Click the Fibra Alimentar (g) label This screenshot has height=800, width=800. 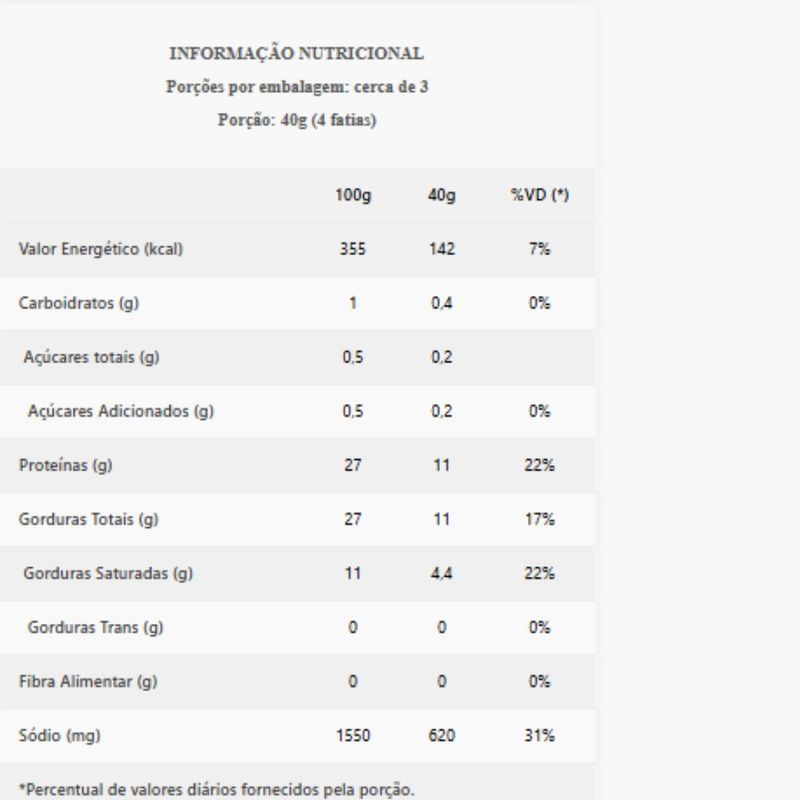point(89,682)
